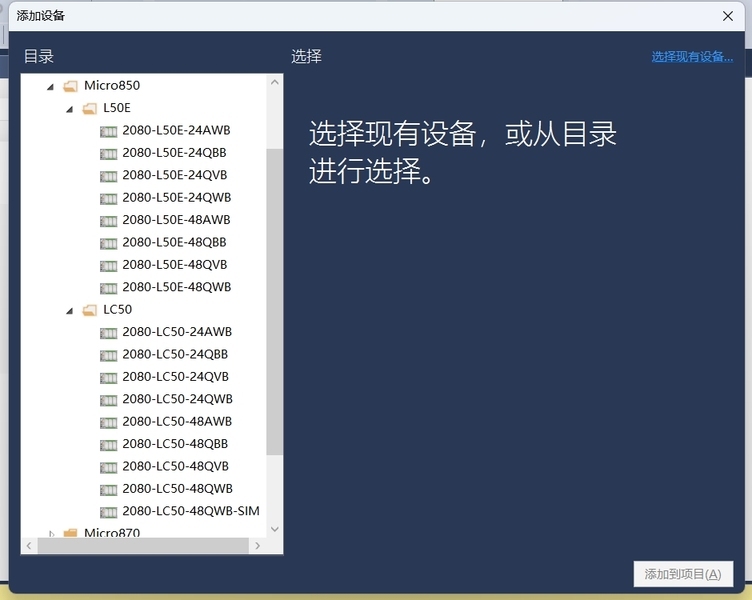The height and width of the screenshot is (600, 752).
Task: Collapse the LC50 subfolder
Action: pos(70,311)
